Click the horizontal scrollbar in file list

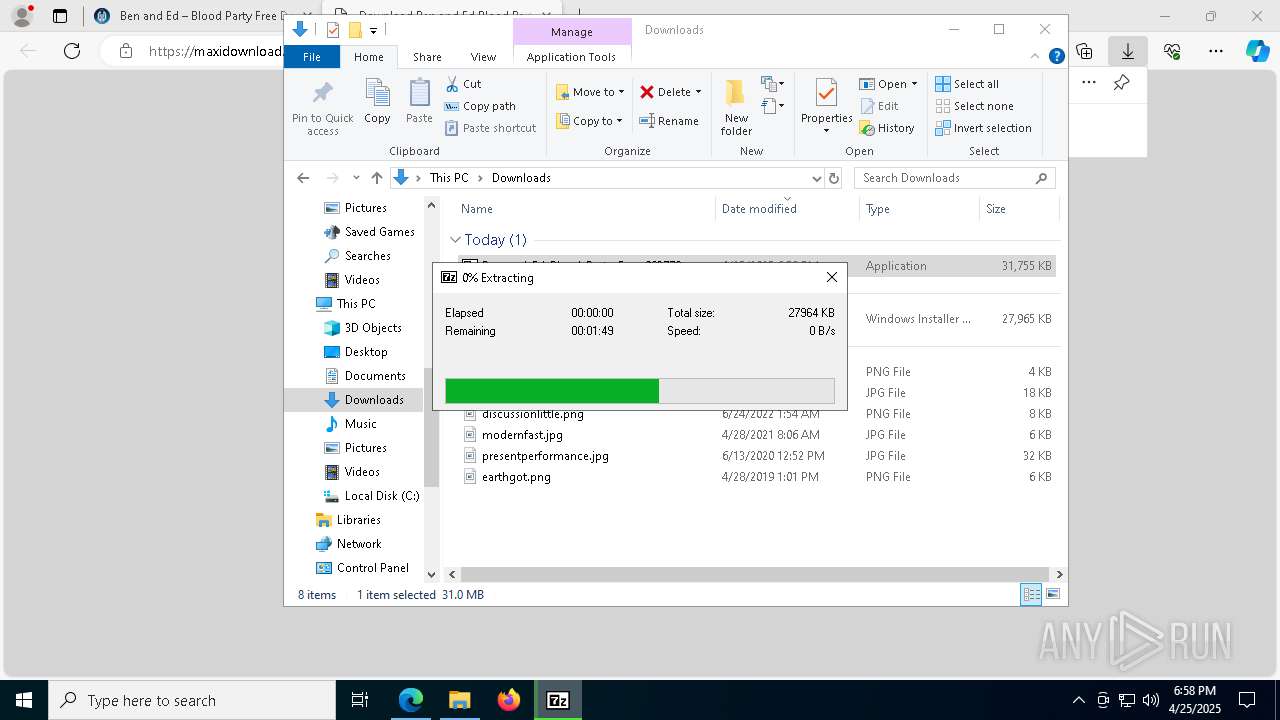point(755,574)
